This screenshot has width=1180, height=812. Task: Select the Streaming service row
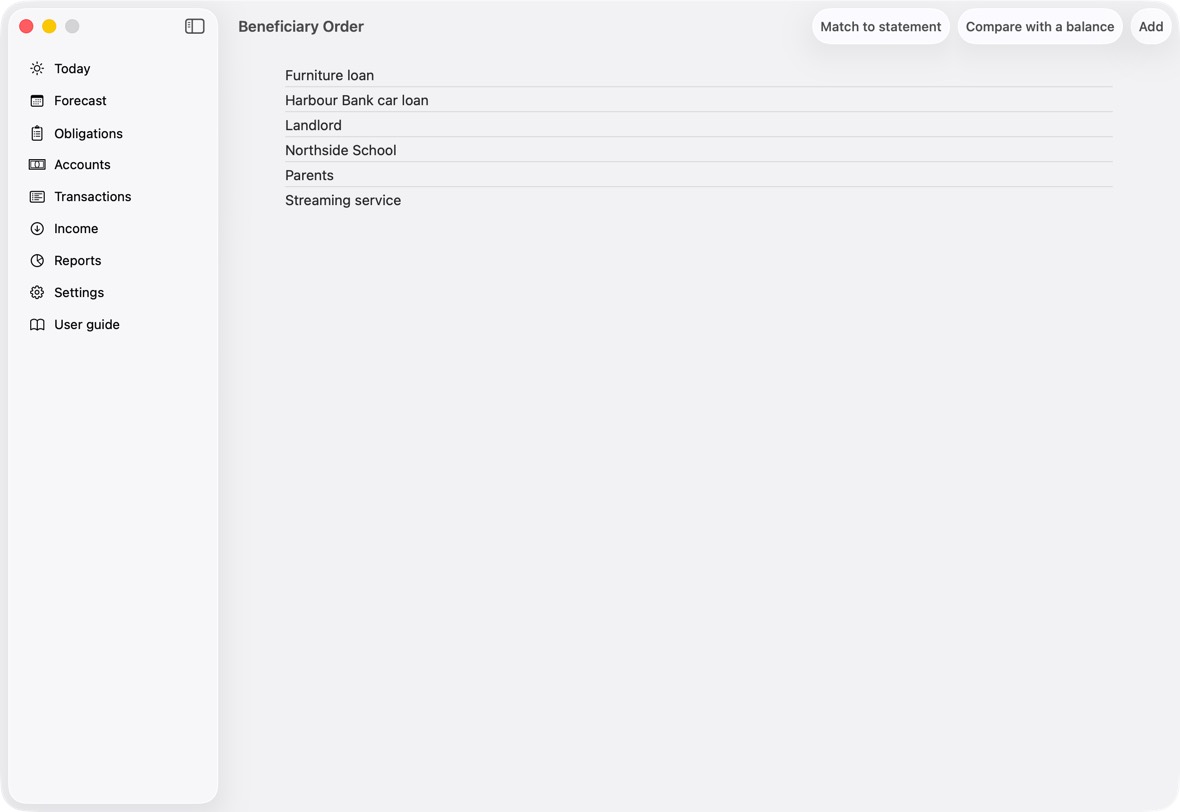(698, 200)
